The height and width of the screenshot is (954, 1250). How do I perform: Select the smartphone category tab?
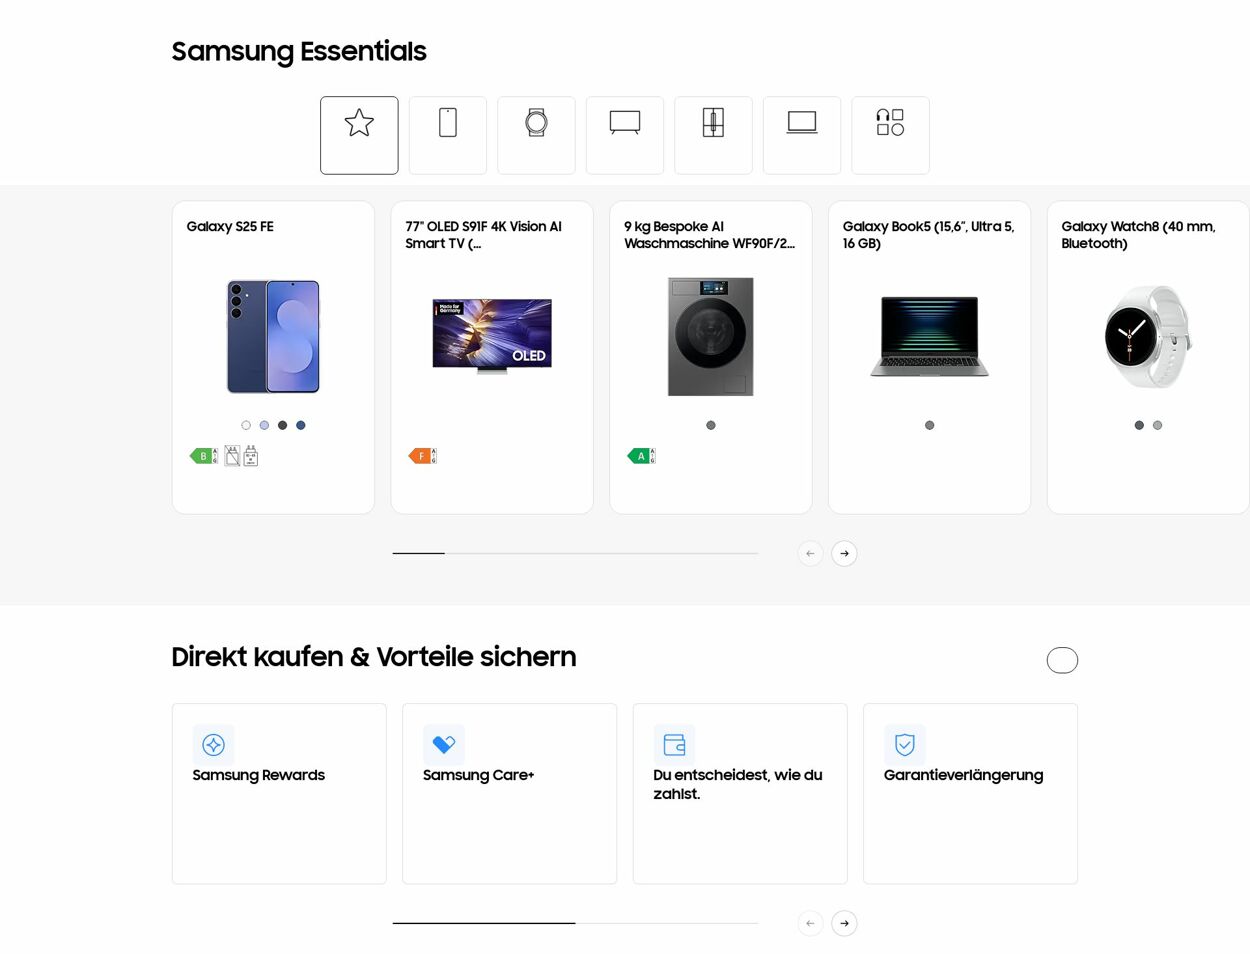[x=447, y=135]
